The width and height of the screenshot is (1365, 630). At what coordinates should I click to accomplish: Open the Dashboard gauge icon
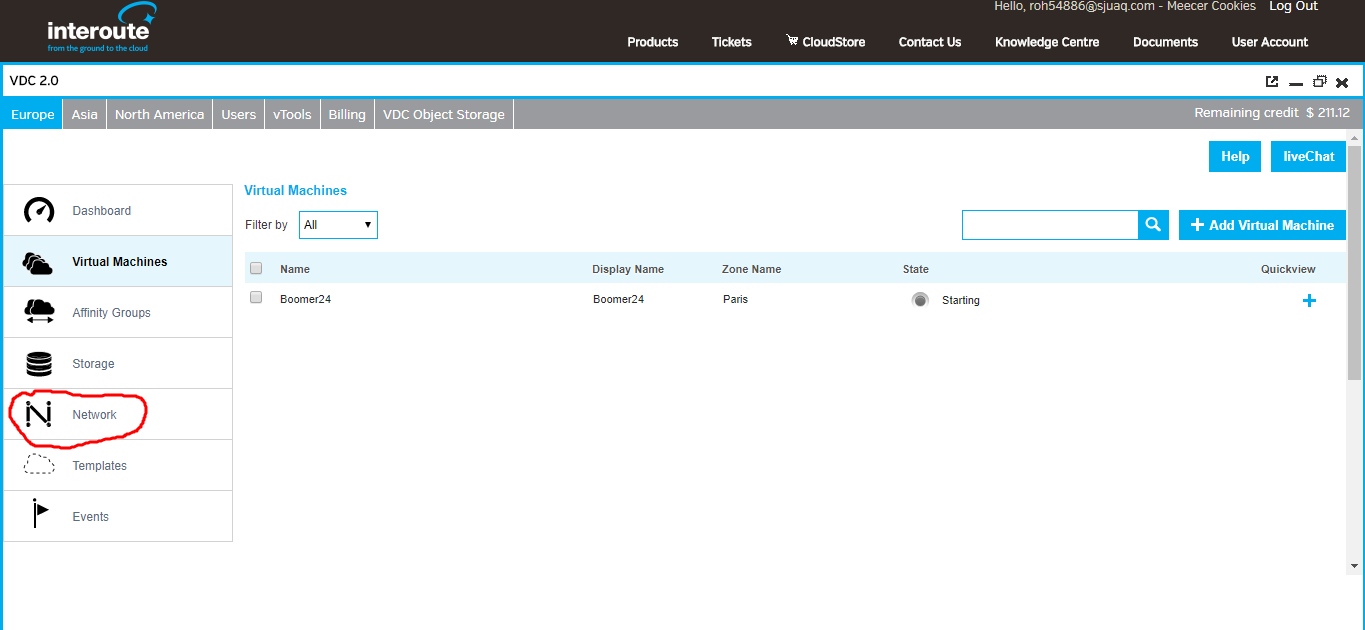pyautogui.click(x=39, y=211)
